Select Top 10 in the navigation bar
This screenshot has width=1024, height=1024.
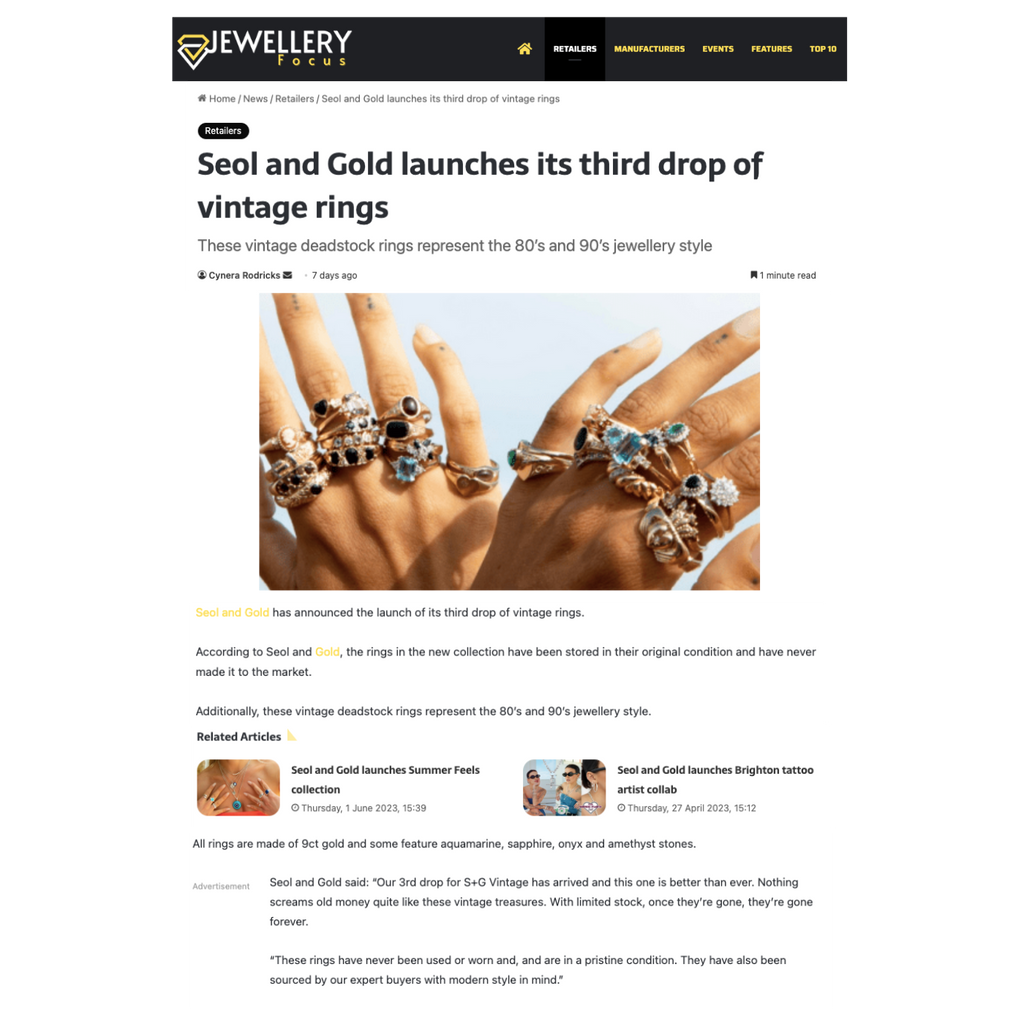823,49
